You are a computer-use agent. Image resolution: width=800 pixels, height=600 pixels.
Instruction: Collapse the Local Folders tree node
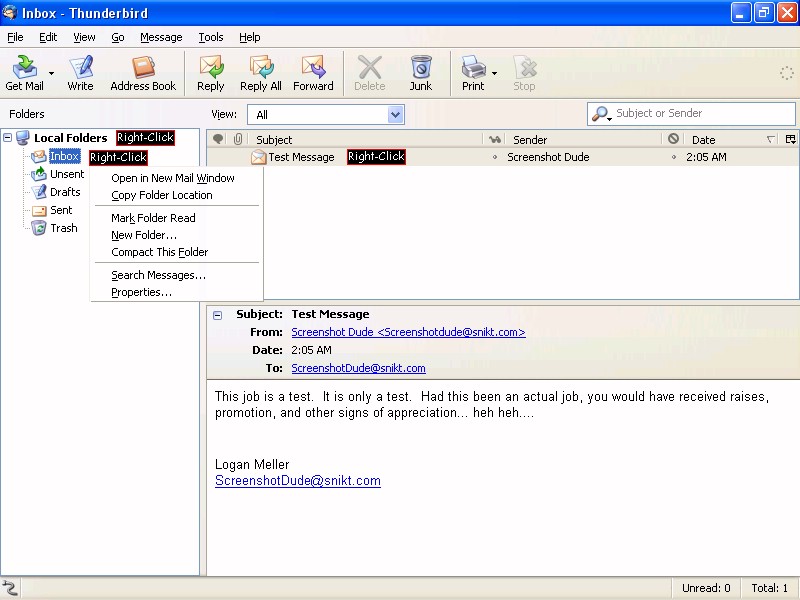click(x=8, y=137)
